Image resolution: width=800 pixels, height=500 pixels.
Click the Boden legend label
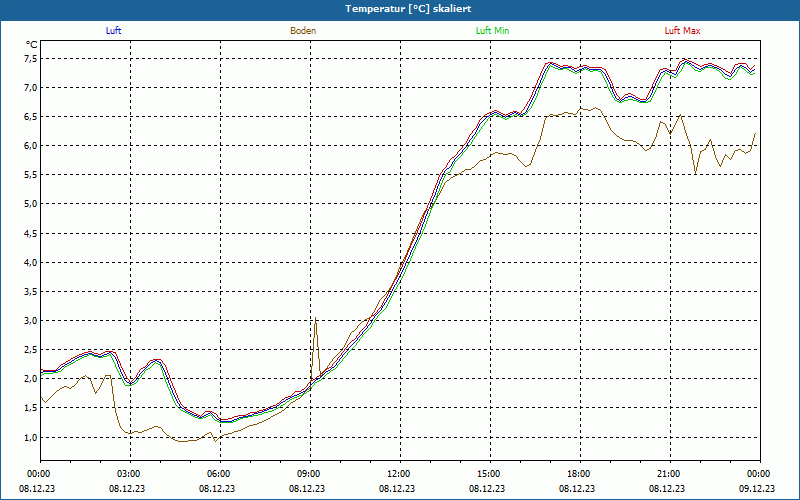(x=303, y=31)
